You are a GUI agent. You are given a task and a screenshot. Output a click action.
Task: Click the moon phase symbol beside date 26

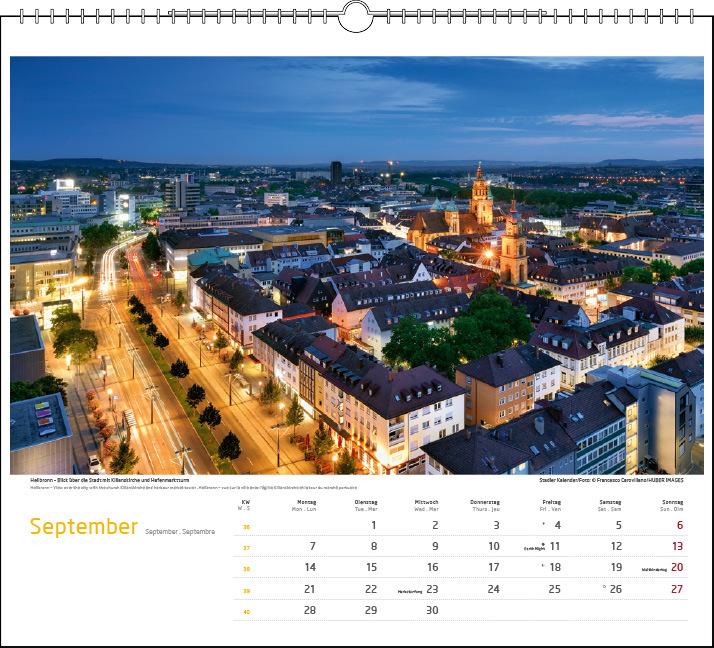coord(604,587)
